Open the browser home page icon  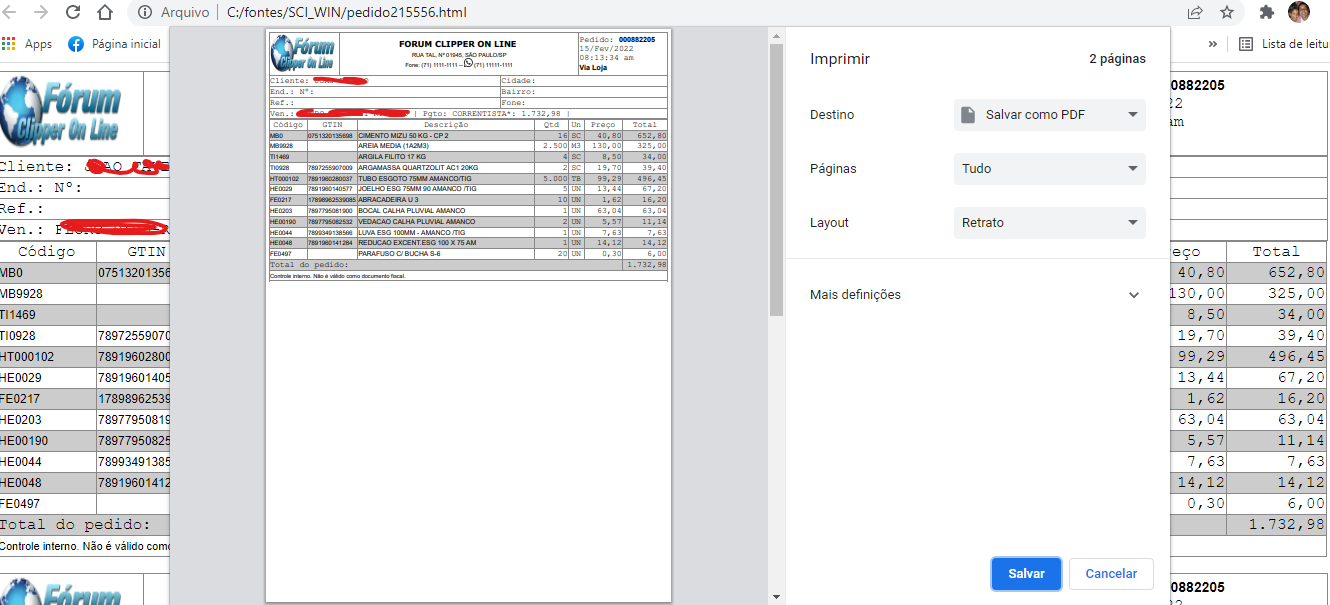point(105,13)
